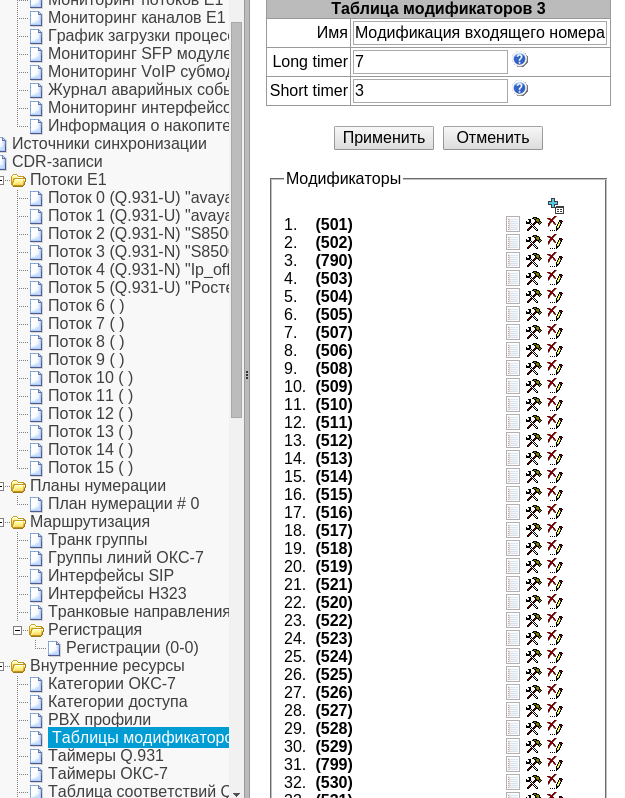
Task: Open hammer-wrench settings for modifier (501)
Action: click(x=533, y=224)
